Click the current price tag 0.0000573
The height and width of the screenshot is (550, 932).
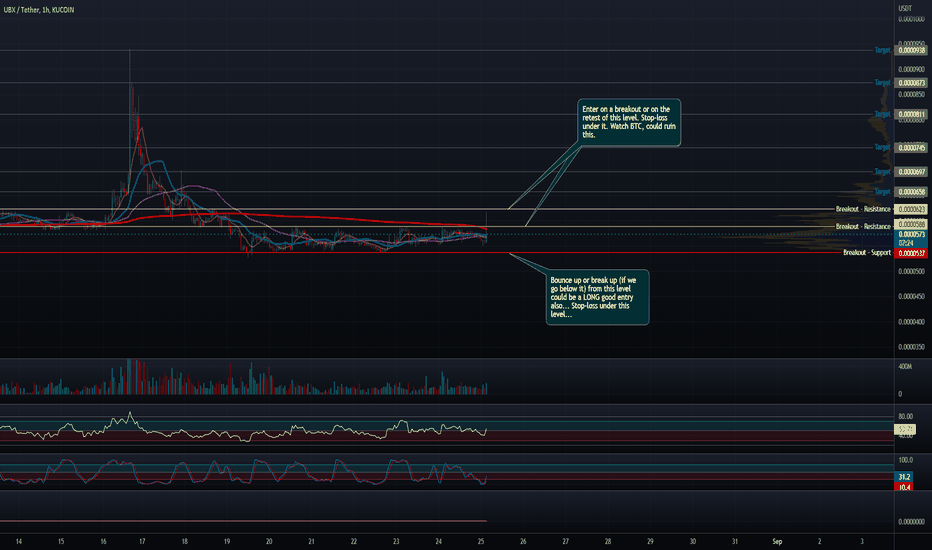click(911, 235)
